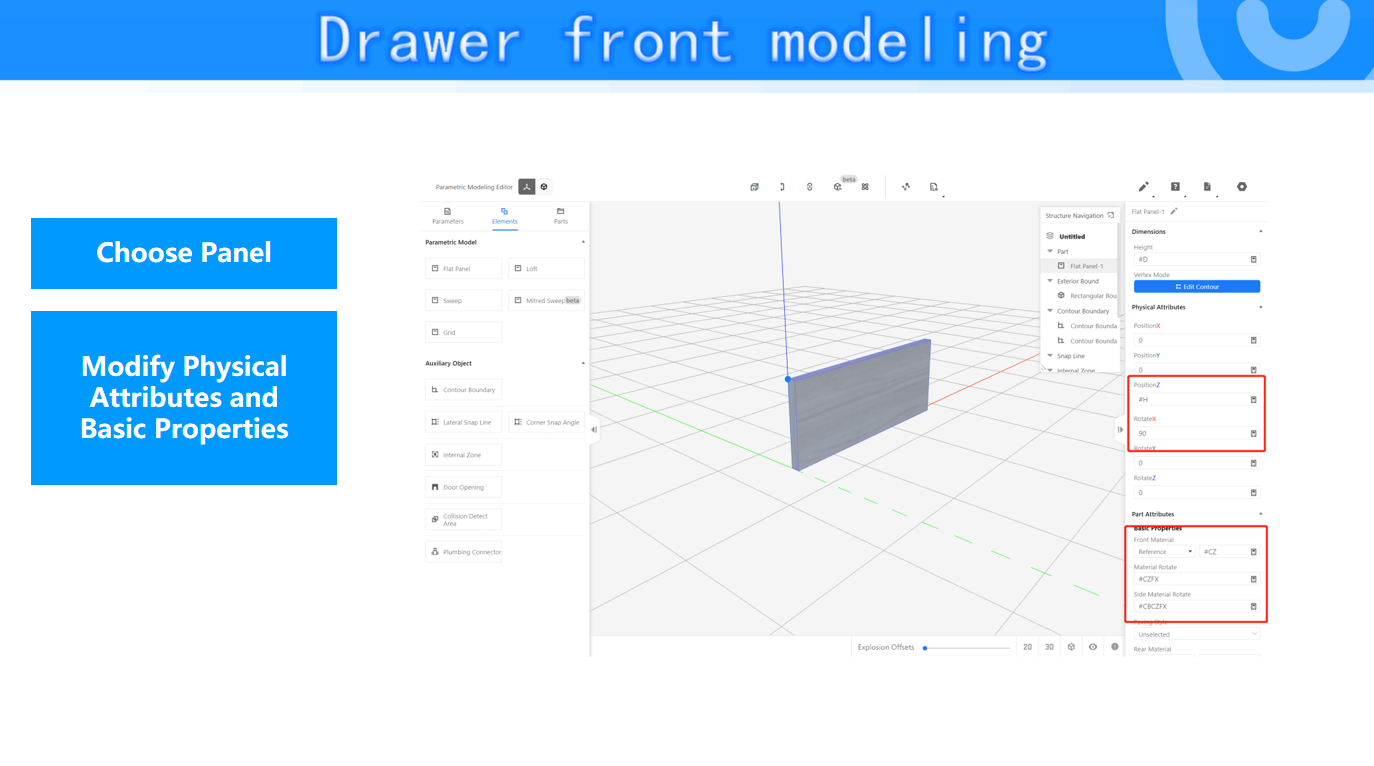This screenshot has height=766, width=1374.
Task: Adjust the Explosion Offsets slider handle
Action: pyautogui.click(x=925, y=648)
